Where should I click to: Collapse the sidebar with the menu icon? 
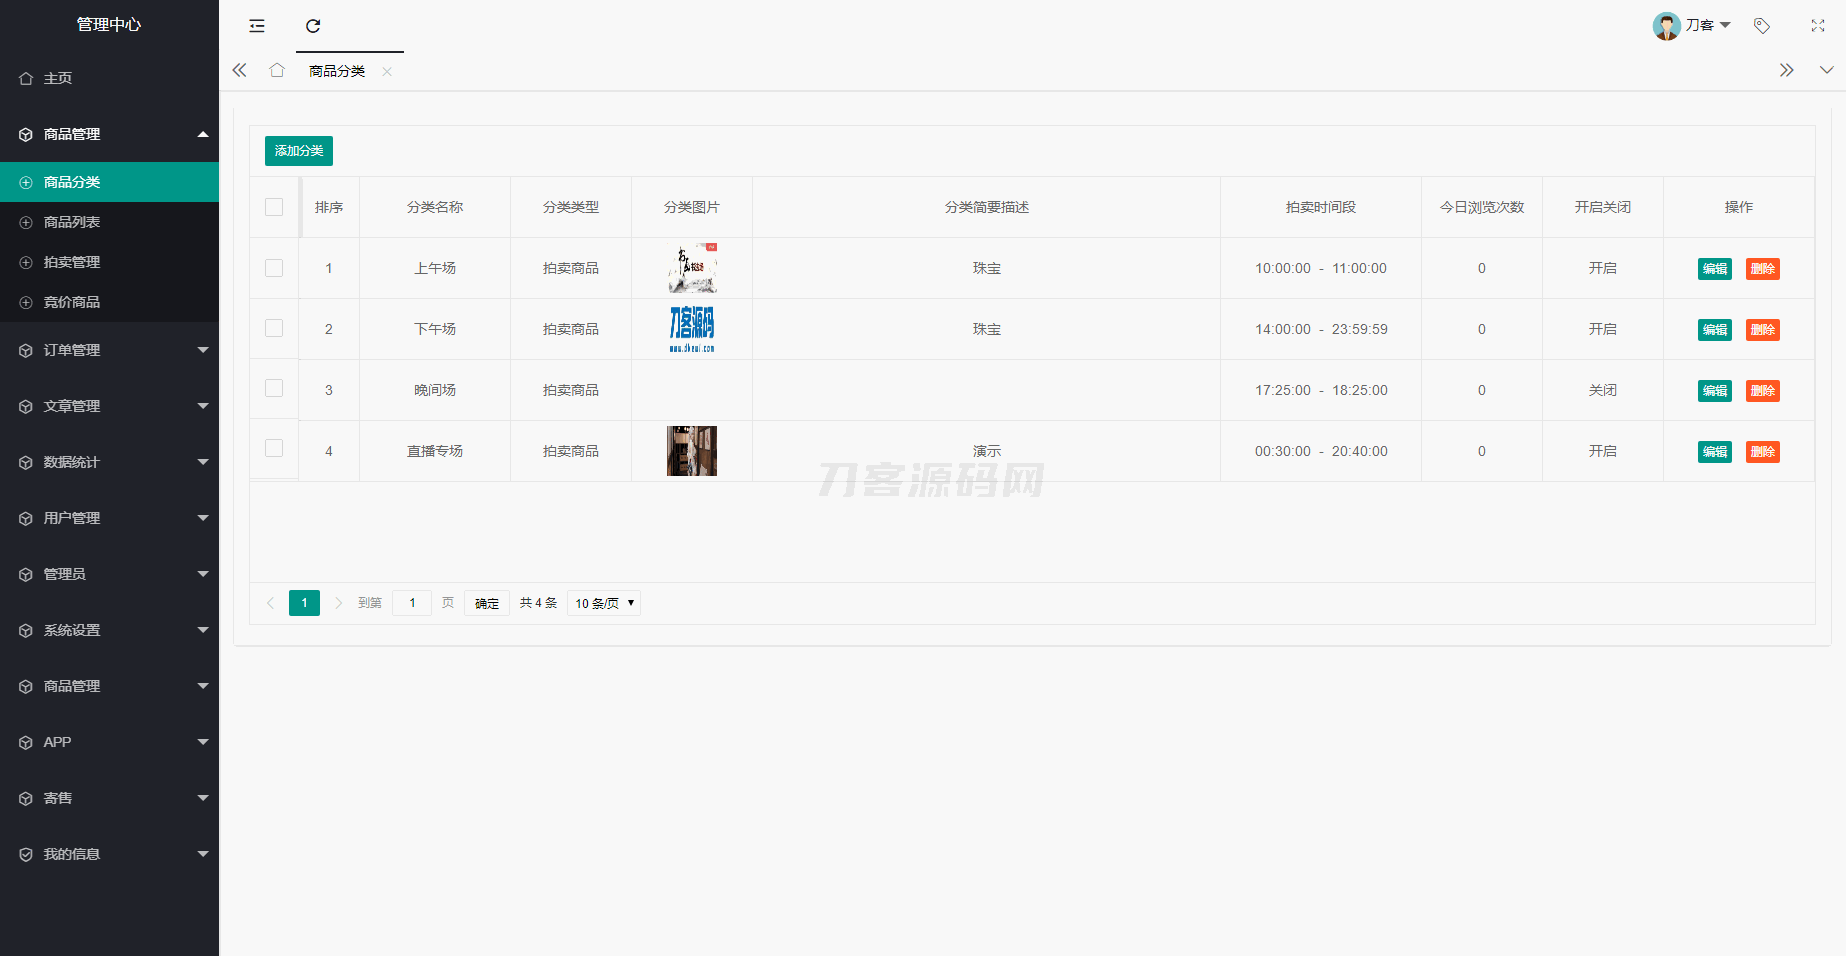(257, 26)
